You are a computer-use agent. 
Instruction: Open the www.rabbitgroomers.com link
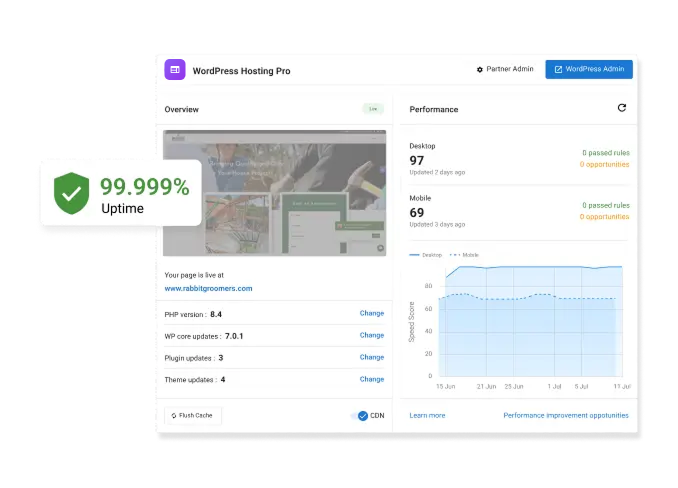point(208,288)
